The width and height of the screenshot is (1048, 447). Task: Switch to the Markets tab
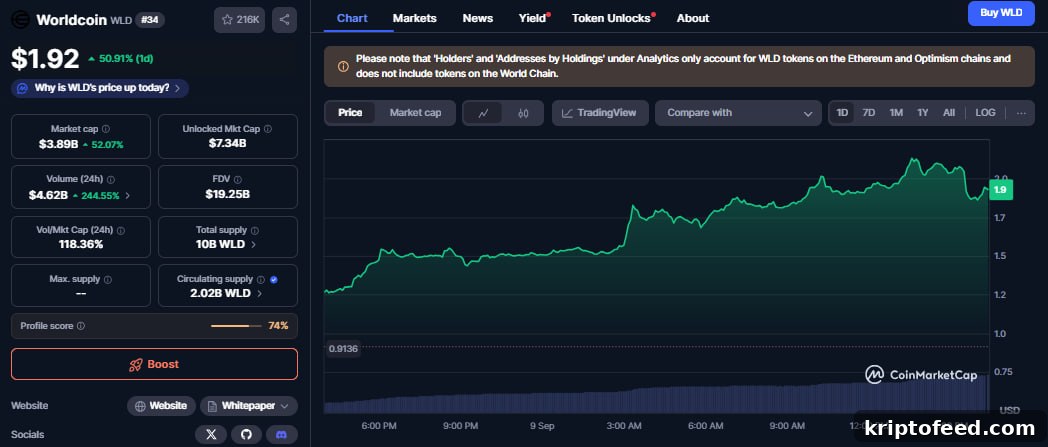(414, 18)
